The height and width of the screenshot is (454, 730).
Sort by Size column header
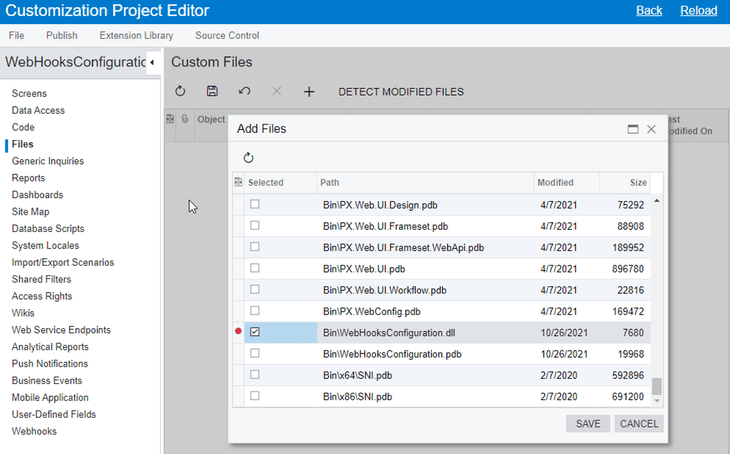(625, 183)
